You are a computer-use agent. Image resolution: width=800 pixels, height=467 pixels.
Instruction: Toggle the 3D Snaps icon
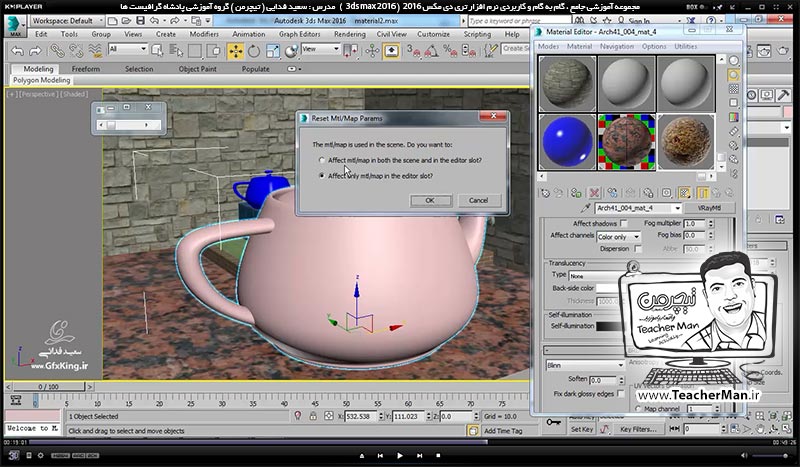[x=413, y=51]
